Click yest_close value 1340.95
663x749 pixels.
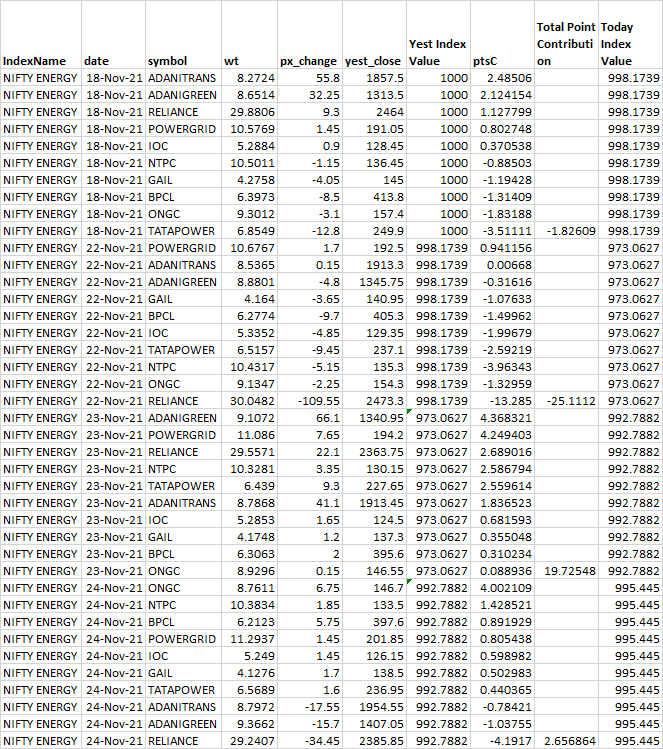[382, 418]
